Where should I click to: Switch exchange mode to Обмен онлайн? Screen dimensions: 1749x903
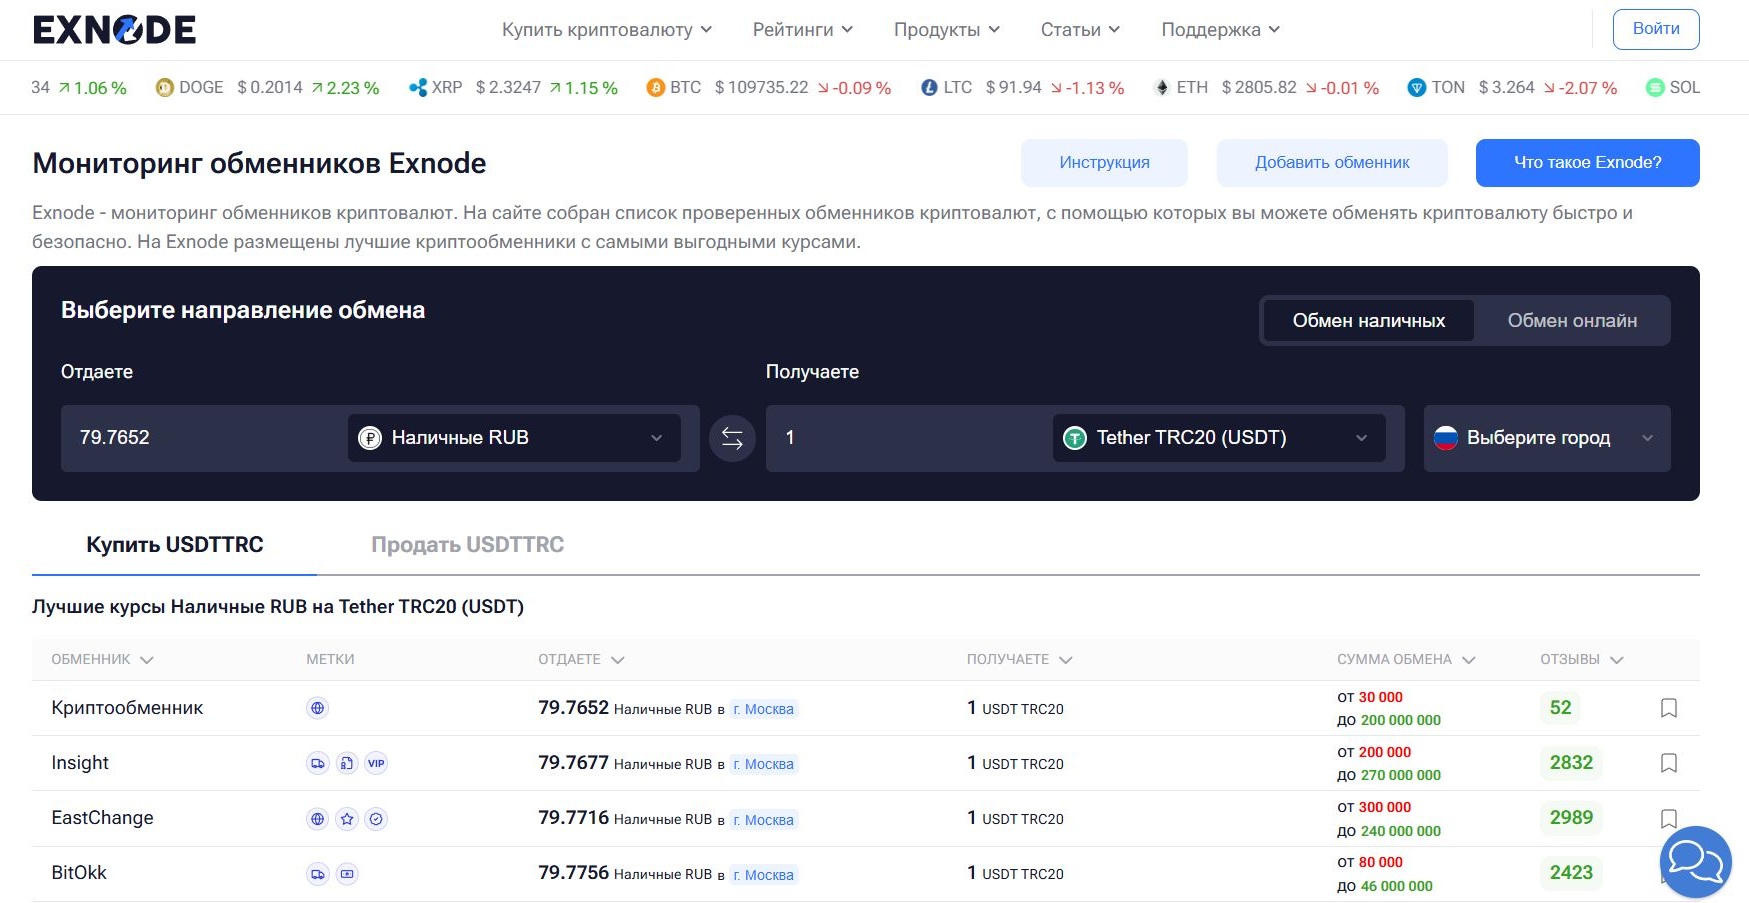coord(1571,321)
